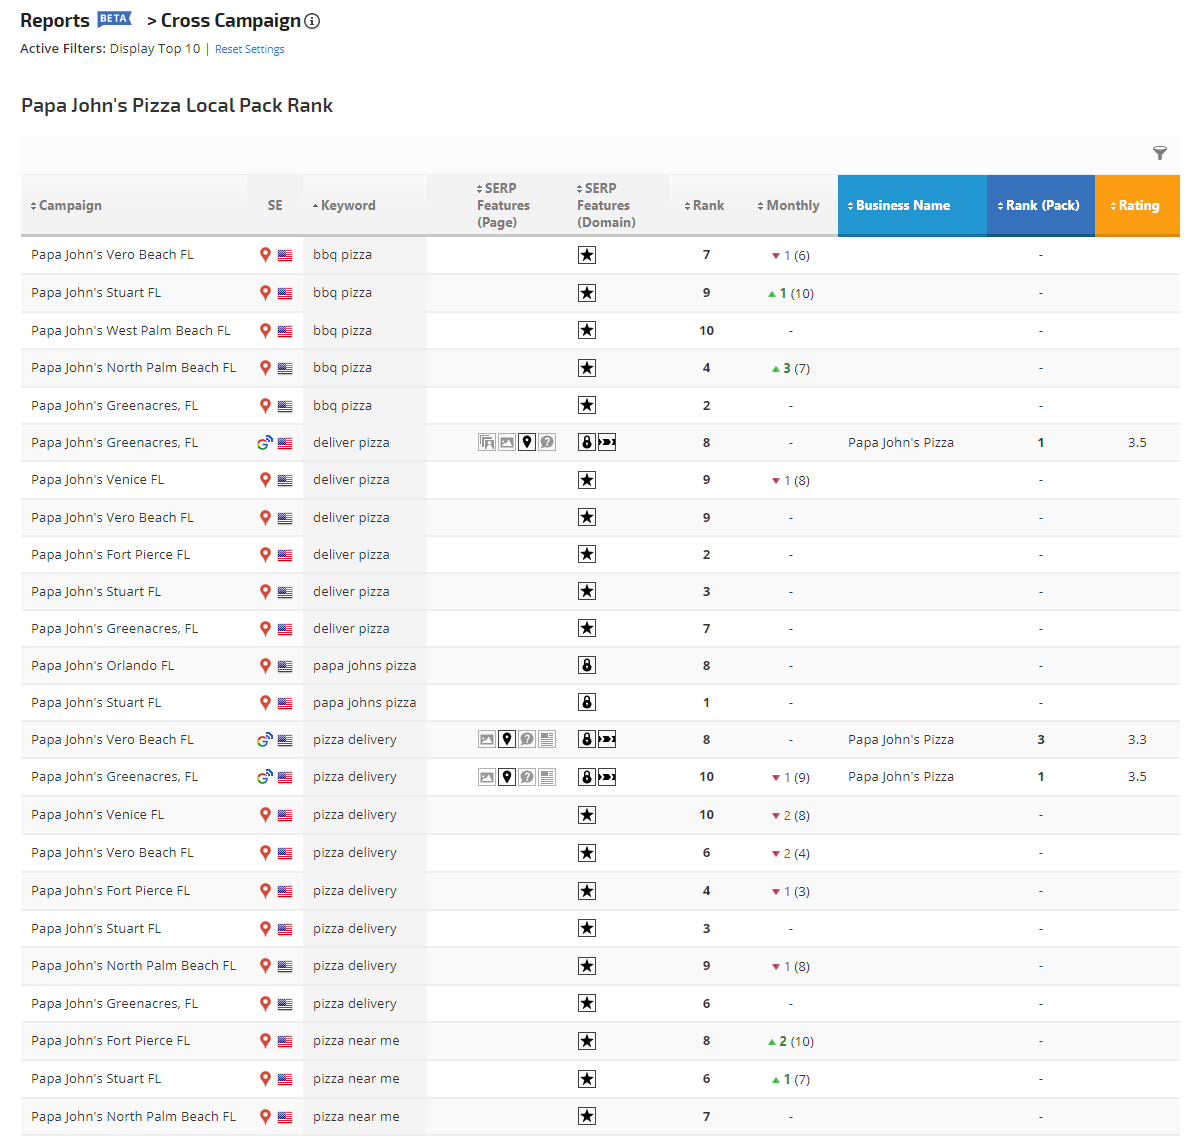Sort by SERP Features (Page) header
Screen dimensions: 1203x1140
pos(502,205)
